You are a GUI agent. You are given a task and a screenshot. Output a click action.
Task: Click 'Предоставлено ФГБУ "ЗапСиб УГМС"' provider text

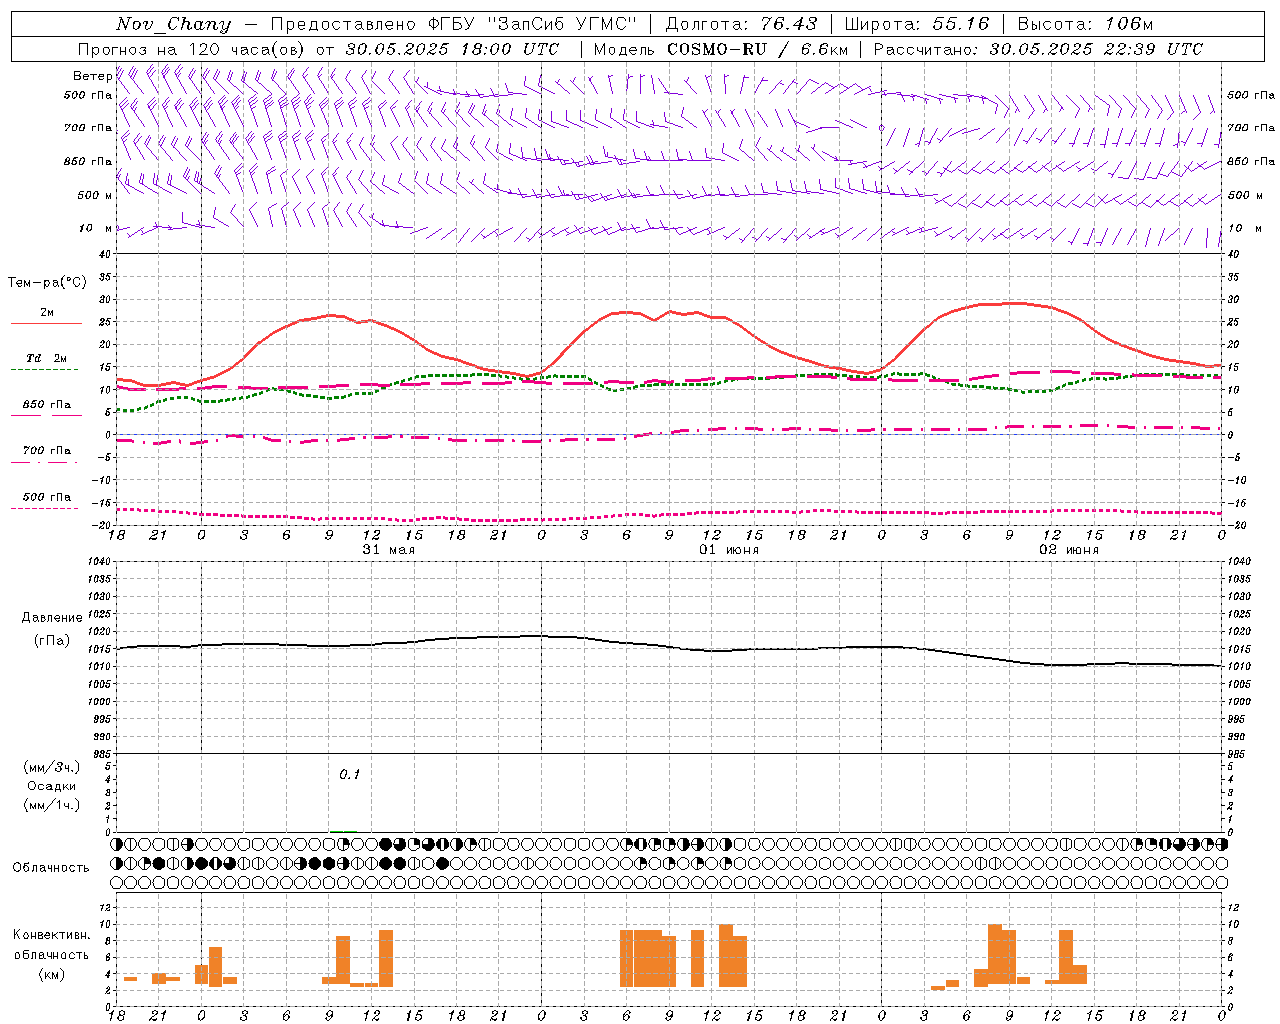tap(454, 24)
